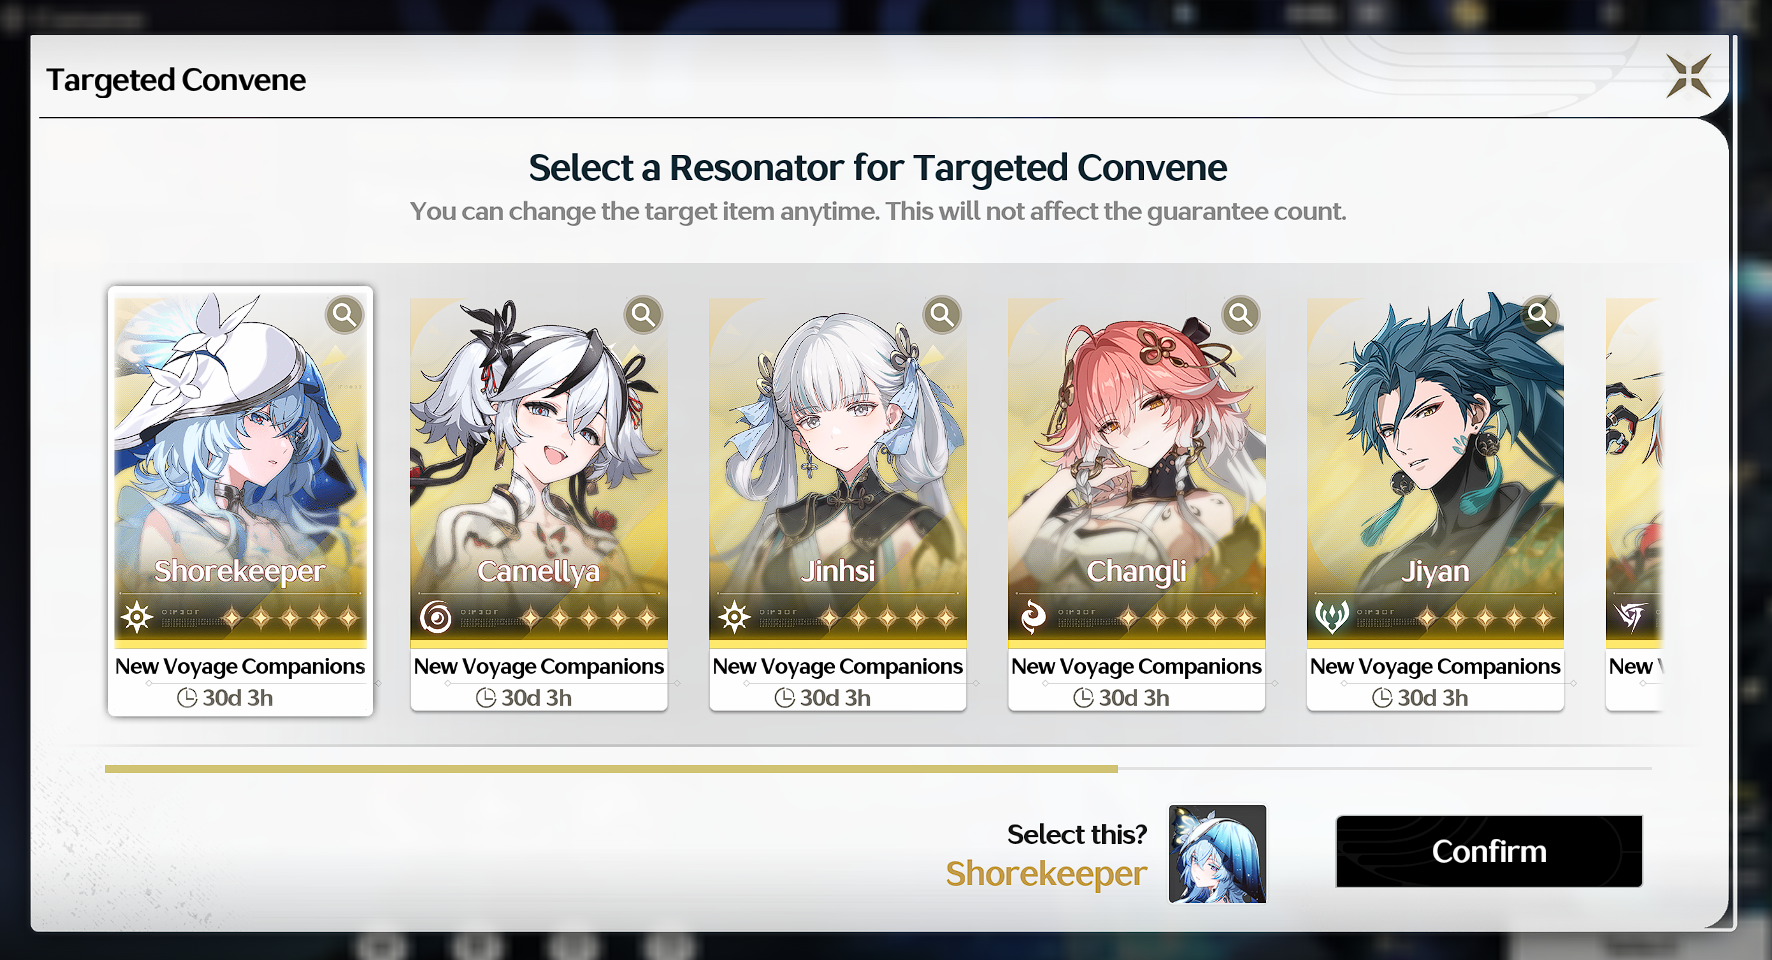Click the selected Shorekeeper portrait preview
1772x960 pixels.
(1217, 854)
